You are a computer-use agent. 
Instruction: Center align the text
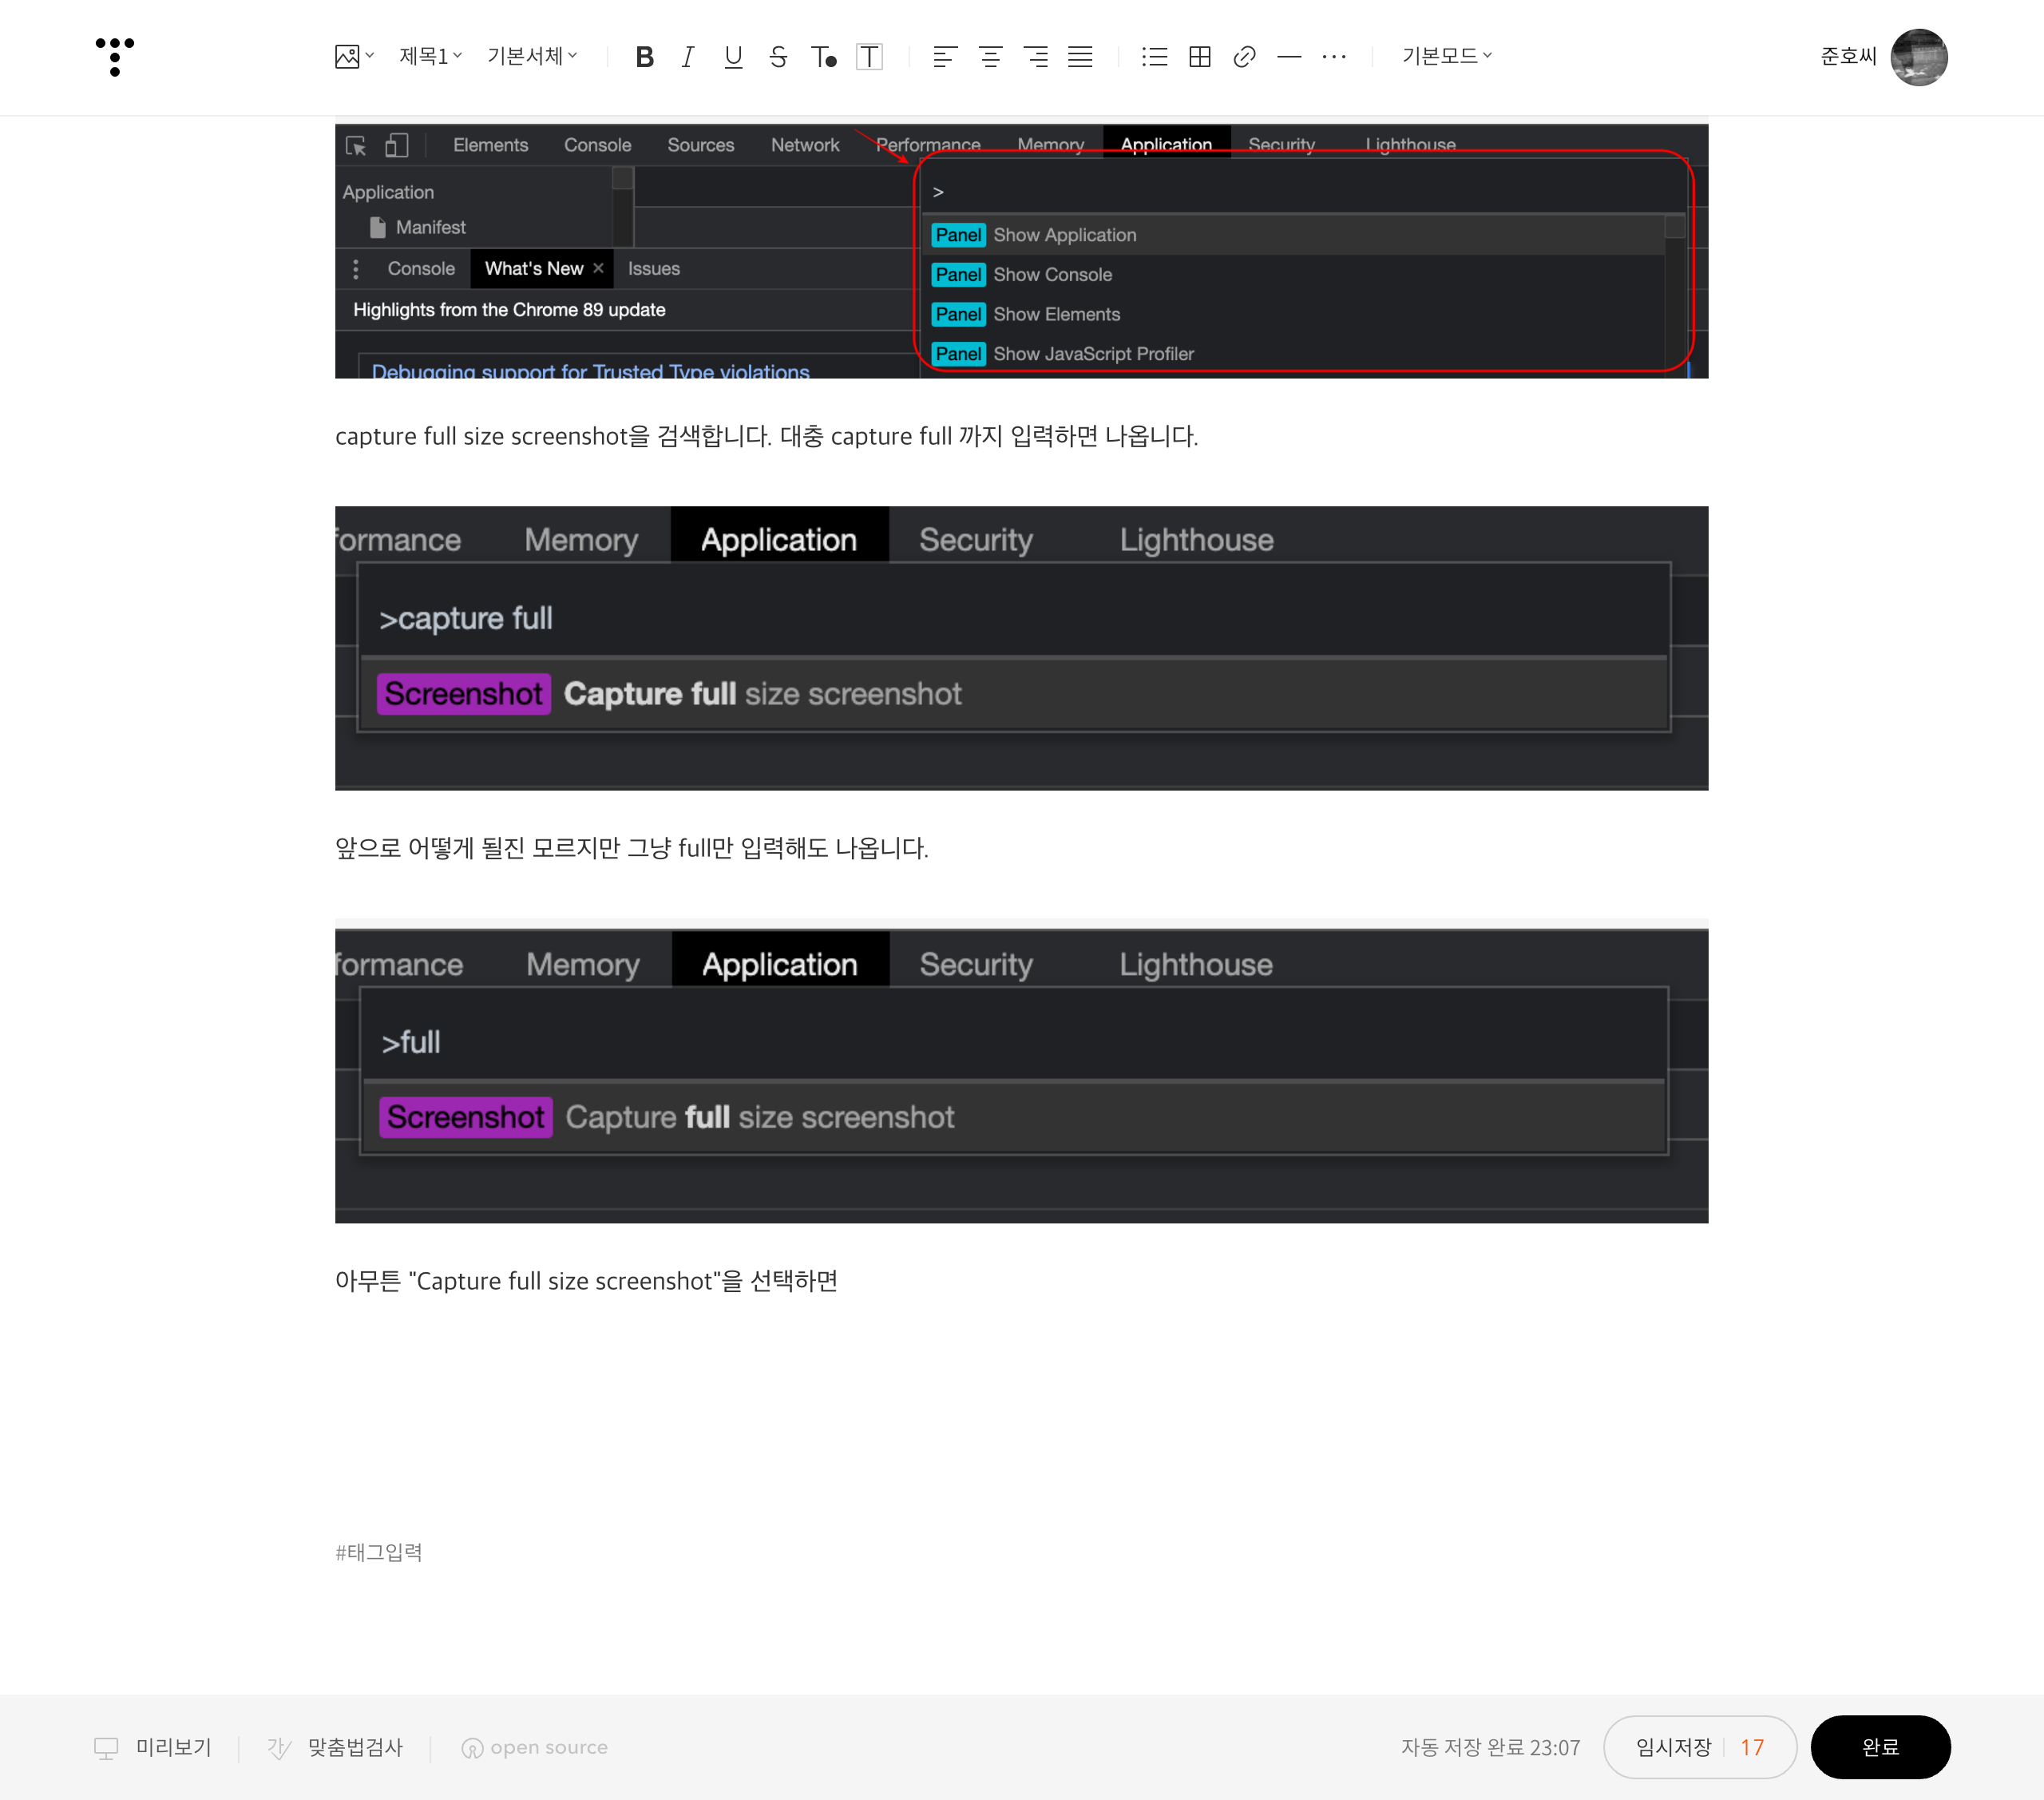click(990, 57)
